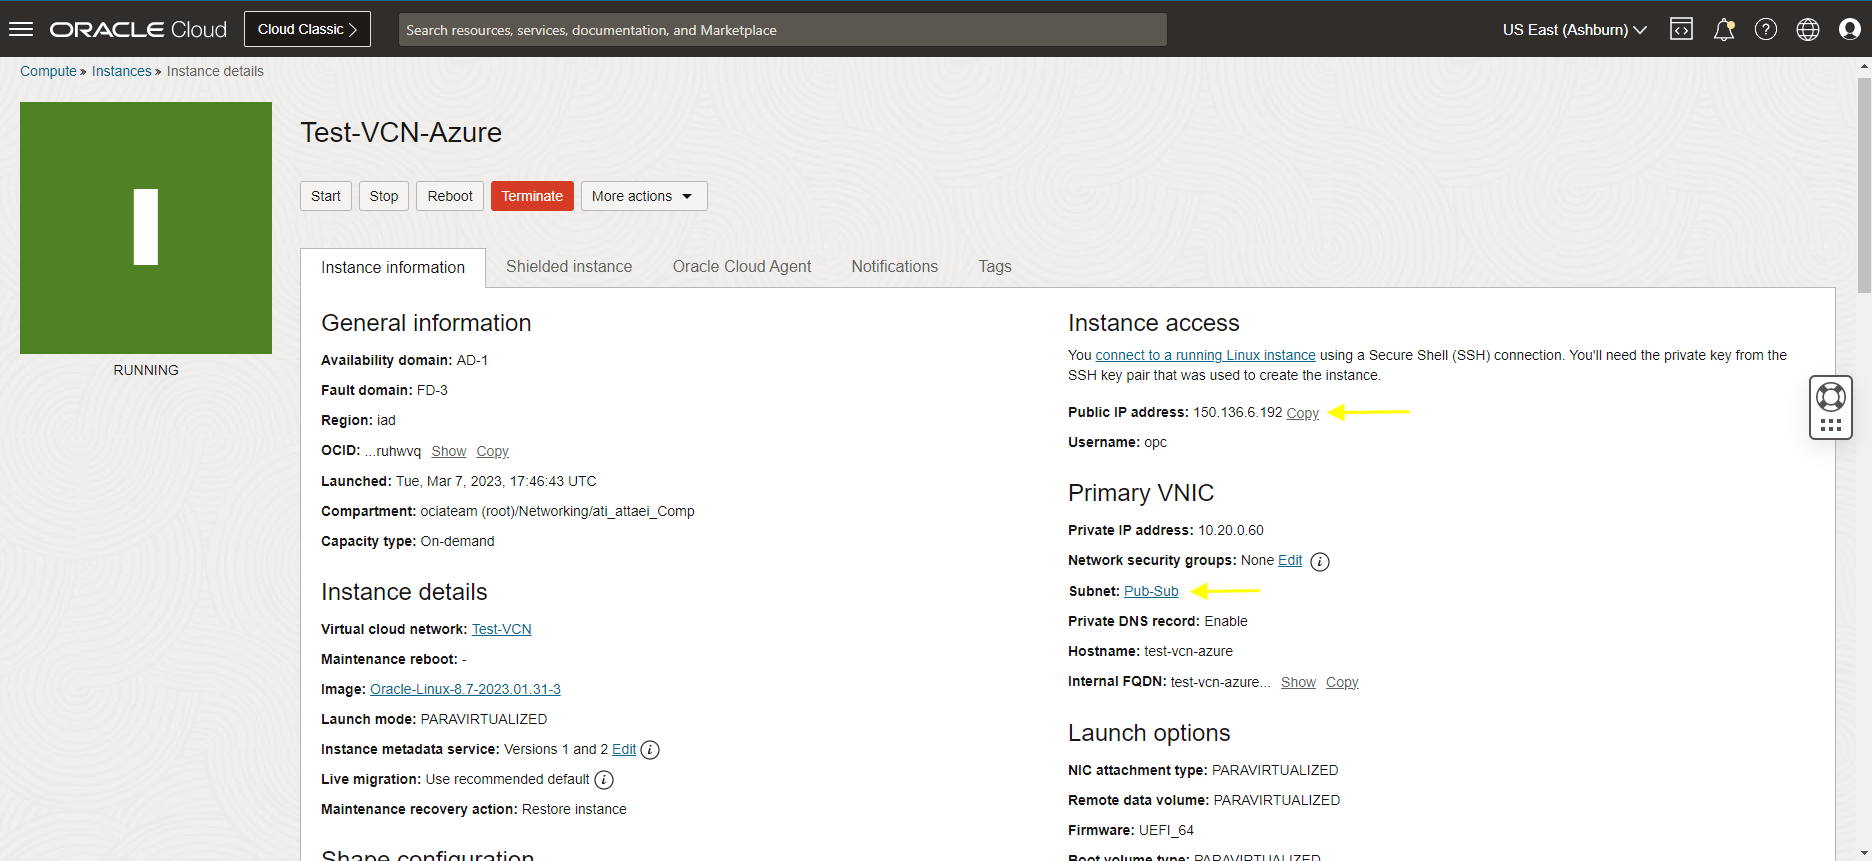
Task: Go to Instances breadcrumb link
Action: [122, 71]
